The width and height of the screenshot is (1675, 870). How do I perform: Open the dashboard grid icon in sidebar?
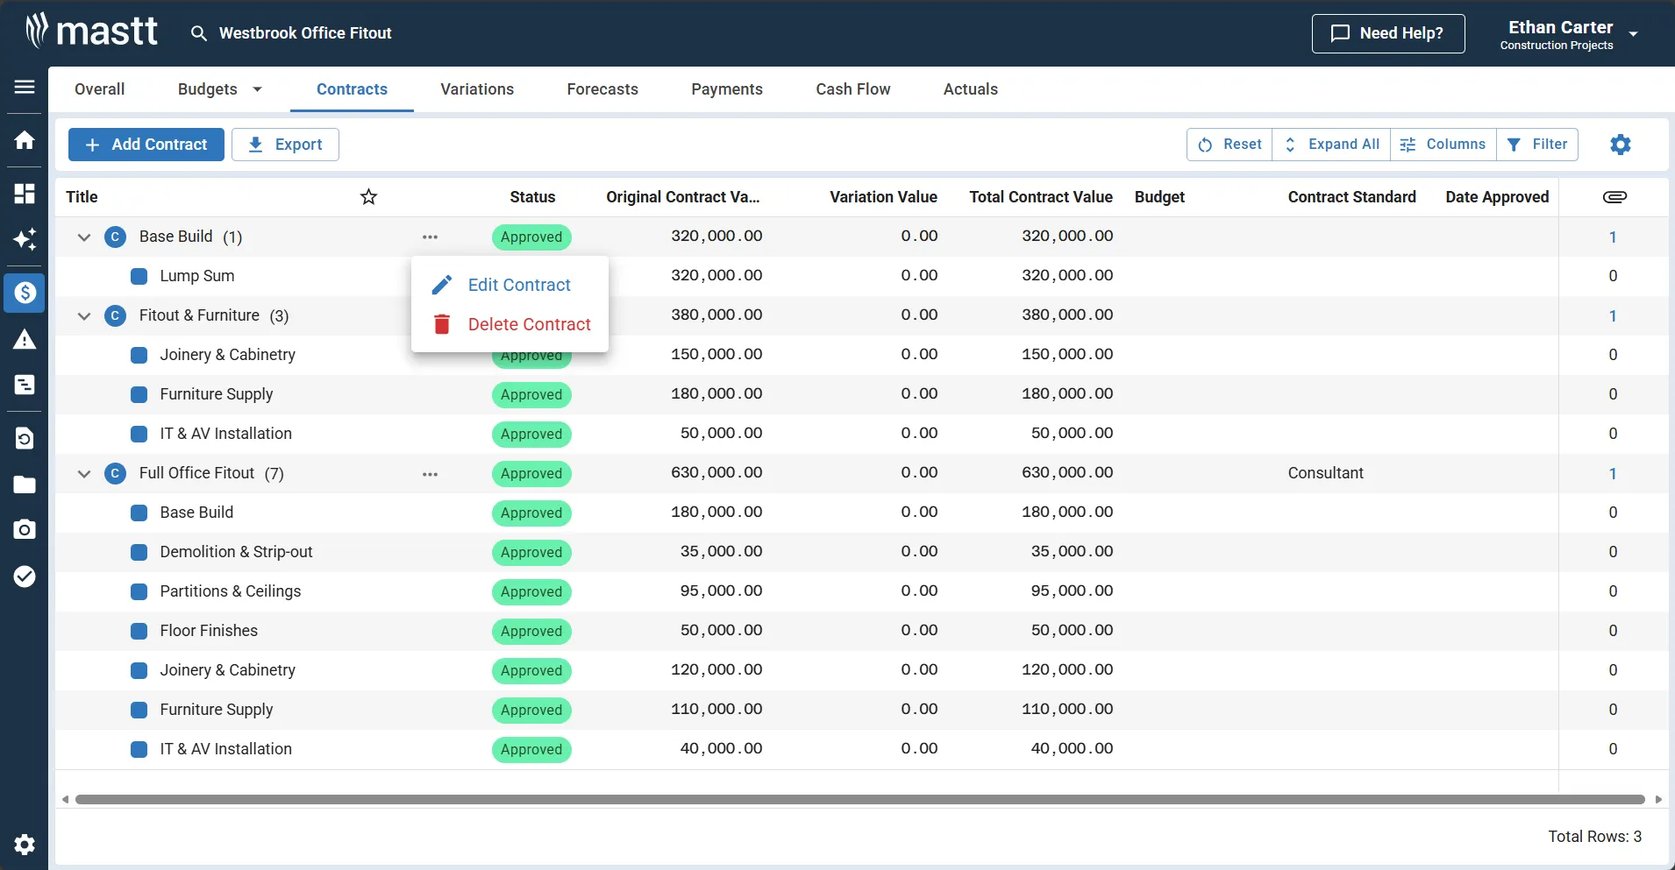24,193
